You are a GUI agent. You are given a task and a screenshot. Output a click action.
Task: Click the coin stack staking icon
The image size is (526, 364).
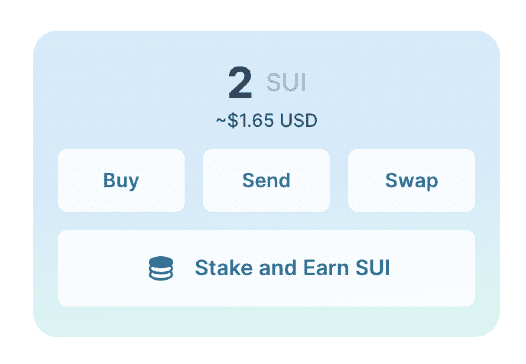(x=161, y=268)
